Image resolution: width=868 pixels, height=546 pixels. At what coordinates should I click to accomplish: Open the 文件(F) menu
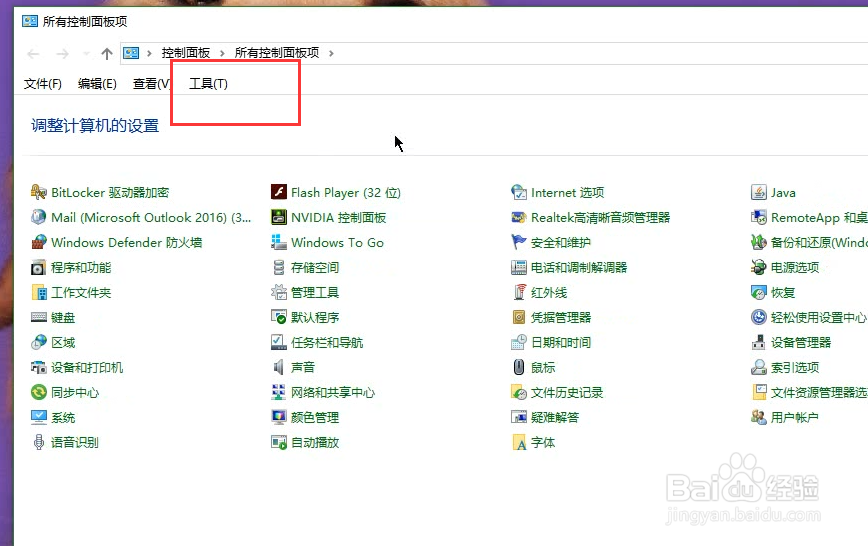[x=43, y=84]
